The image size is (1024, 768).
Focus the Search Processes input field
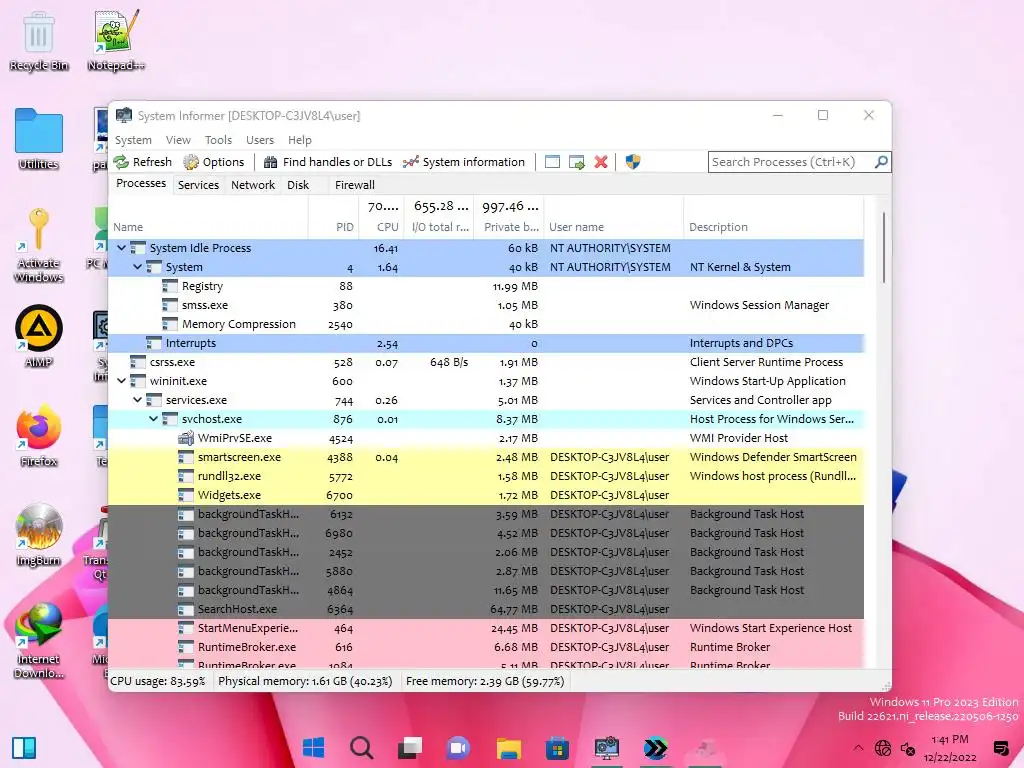tap(792, 162)
